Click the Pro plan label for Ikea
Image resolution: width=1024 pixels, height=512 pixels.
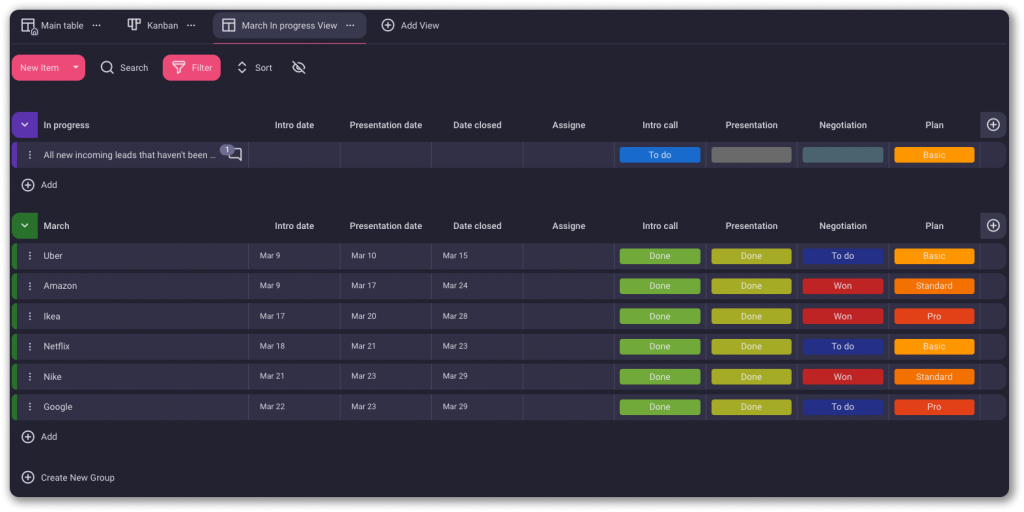pyautogui.click(x=934, y=316)
